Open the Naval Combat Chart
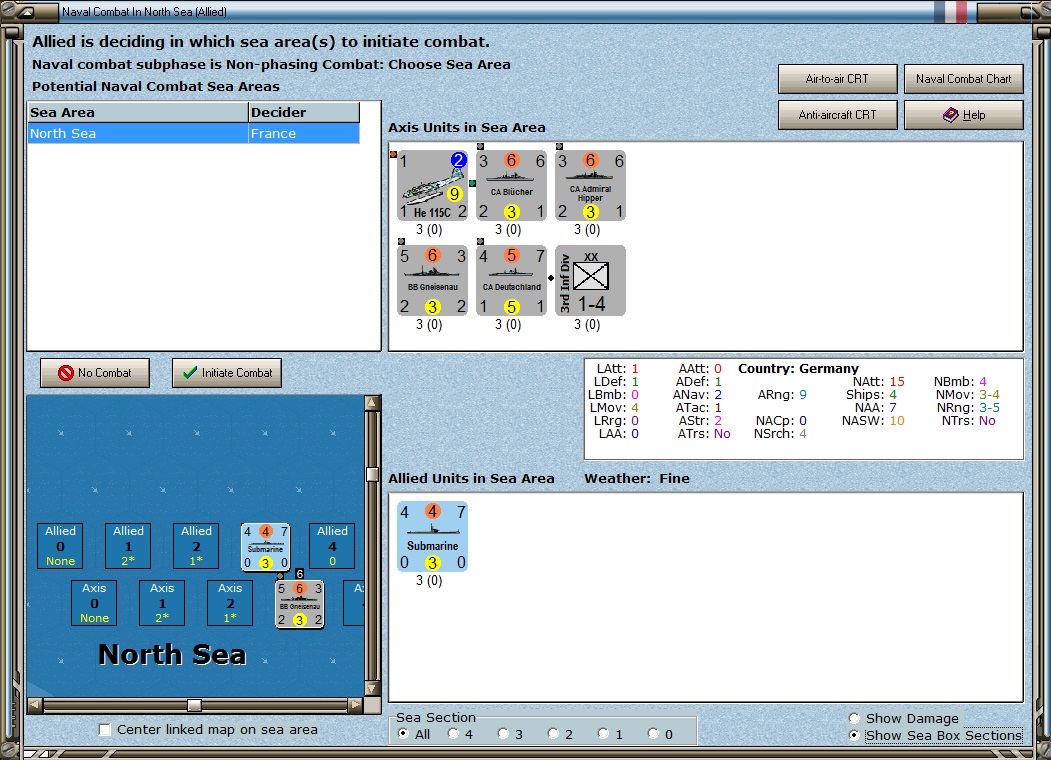Screen dimensions: 1051x760 (x=963, y=78)
